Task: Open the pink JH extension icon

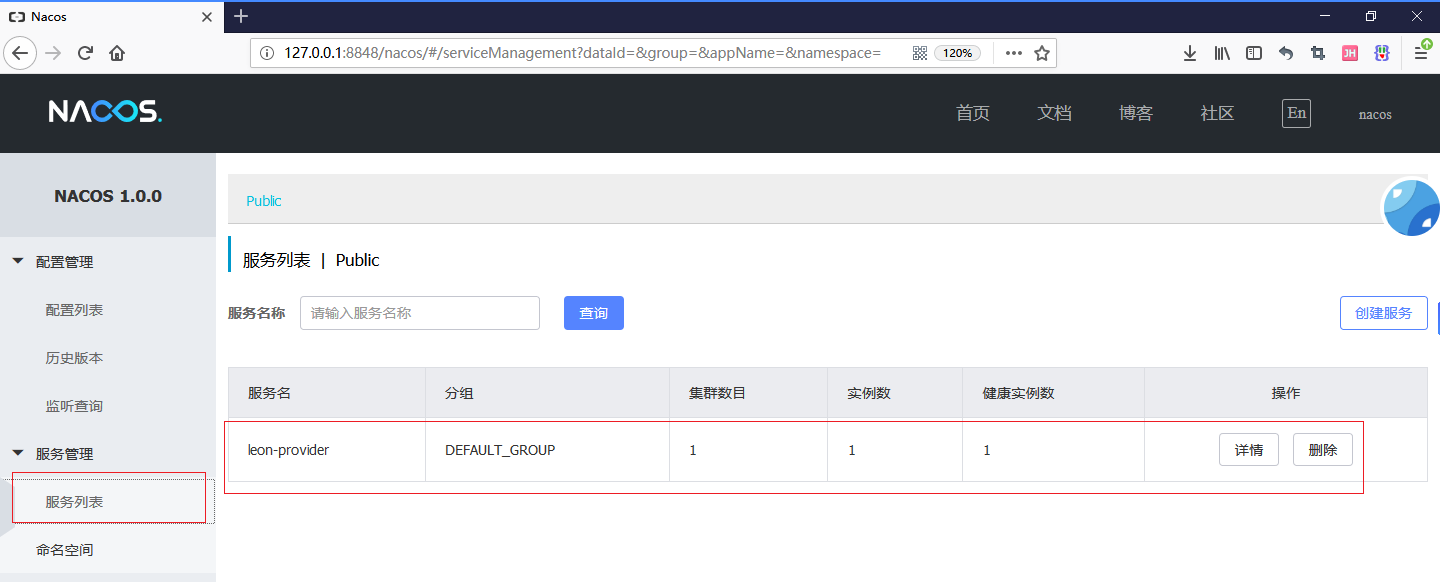Action: click(1350, 53)
